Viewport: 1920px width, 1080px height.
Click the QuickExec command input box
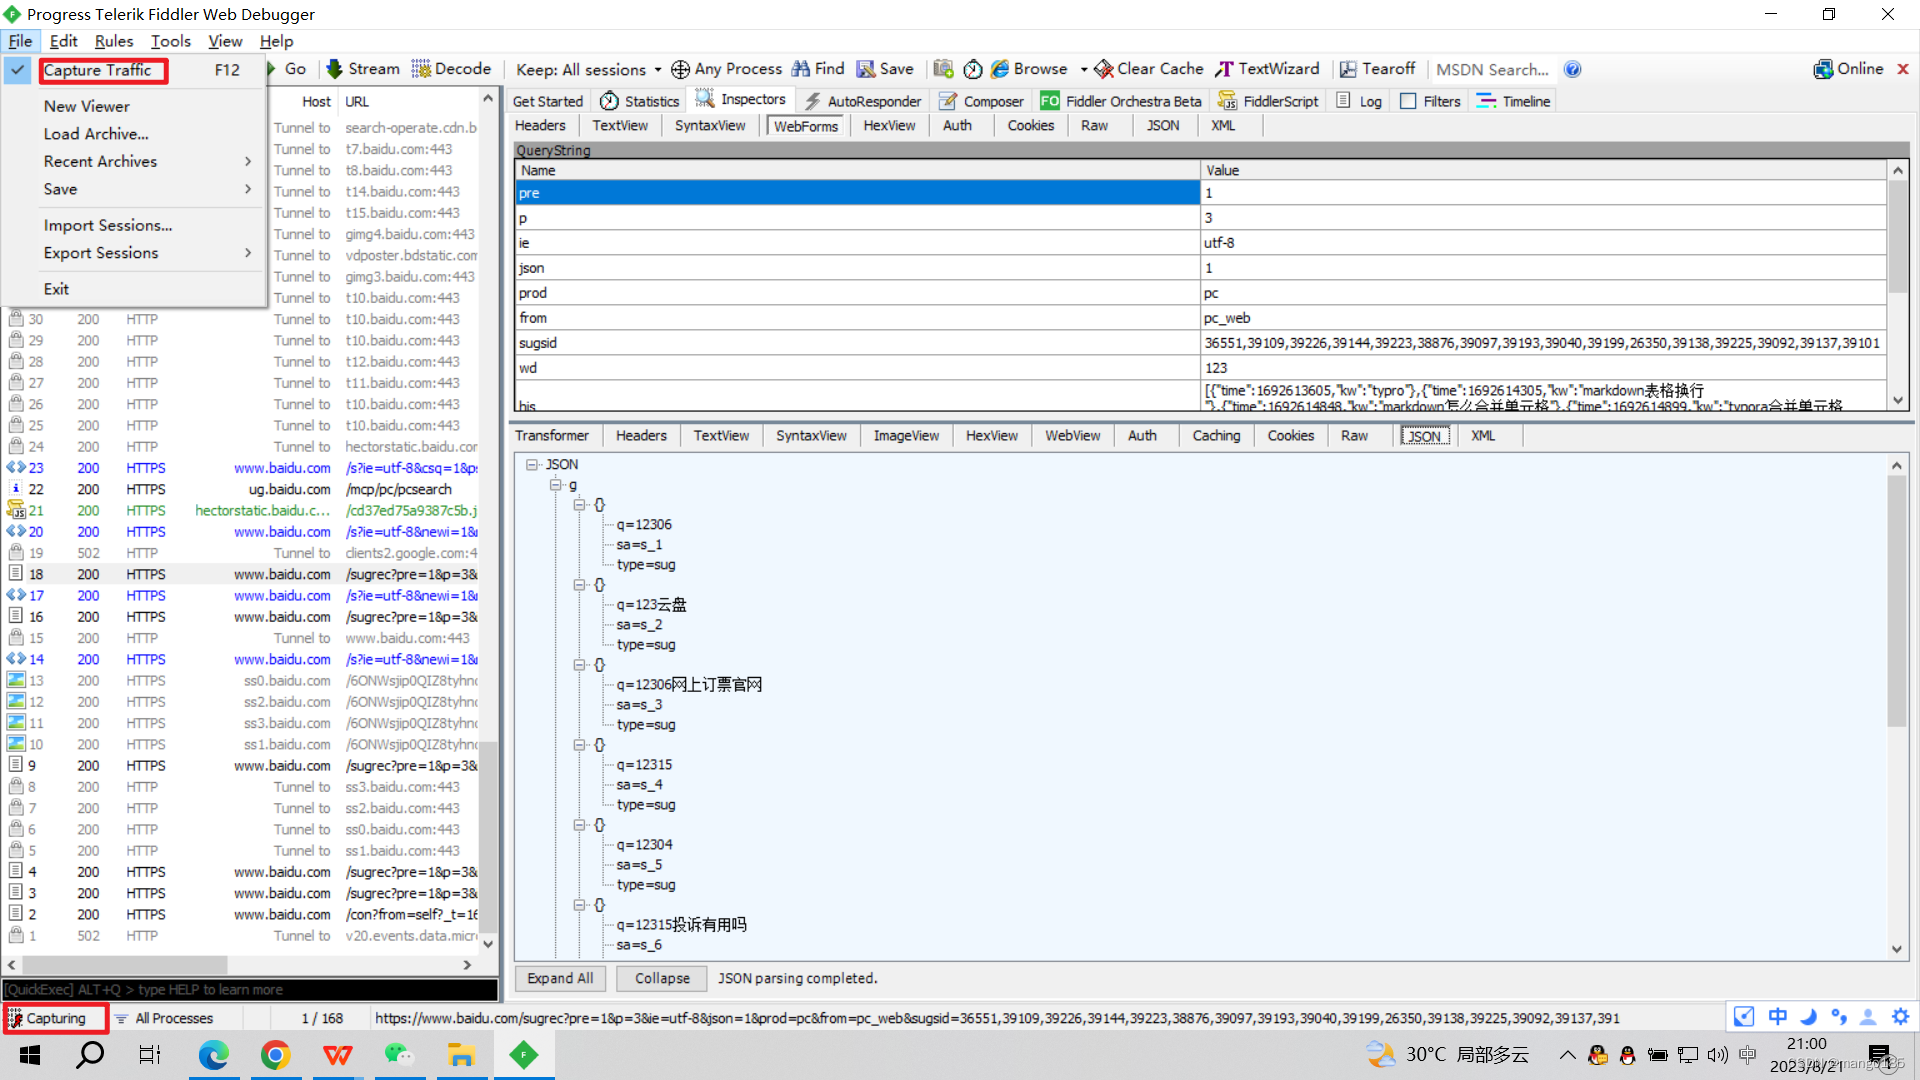250,989
